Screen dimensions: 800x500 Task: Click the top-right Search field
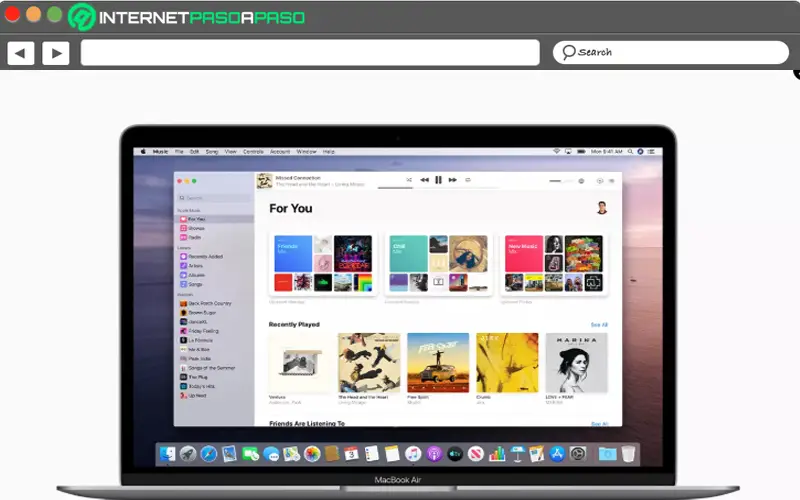(670, 53)
